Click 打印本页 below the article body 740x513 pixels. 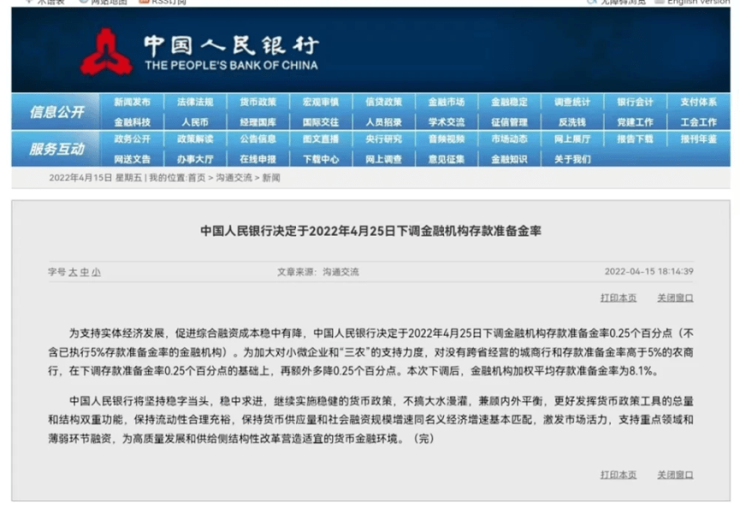(x=618, y=474)
